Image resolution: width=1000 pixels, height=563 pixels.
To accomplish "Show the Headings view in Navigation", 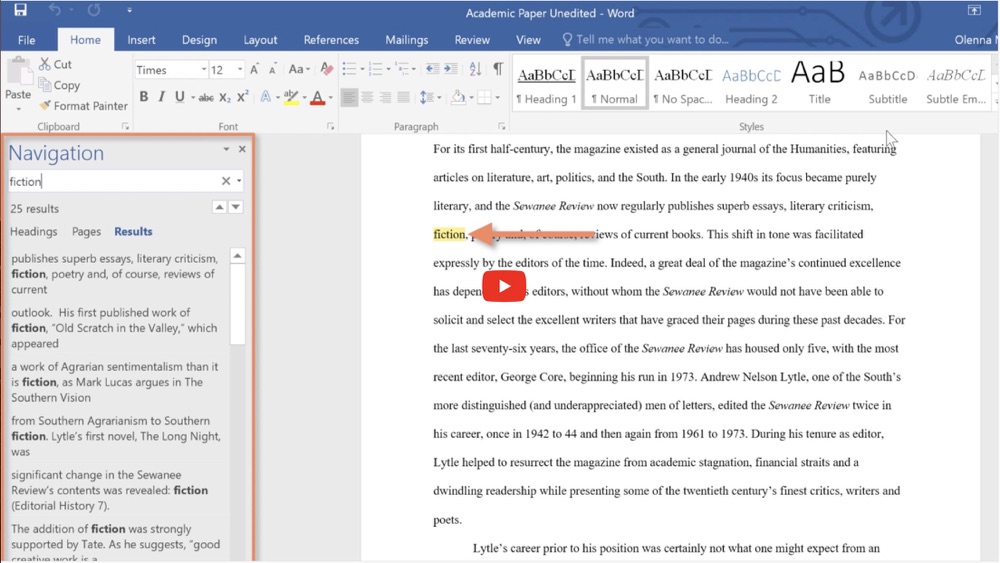I will 34,231.
